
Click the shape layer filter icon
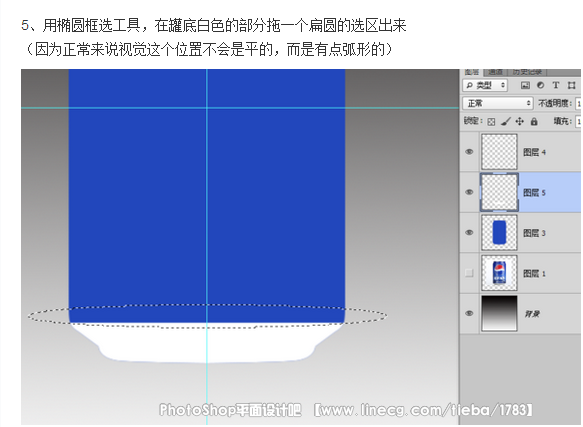tap(571, 86)
